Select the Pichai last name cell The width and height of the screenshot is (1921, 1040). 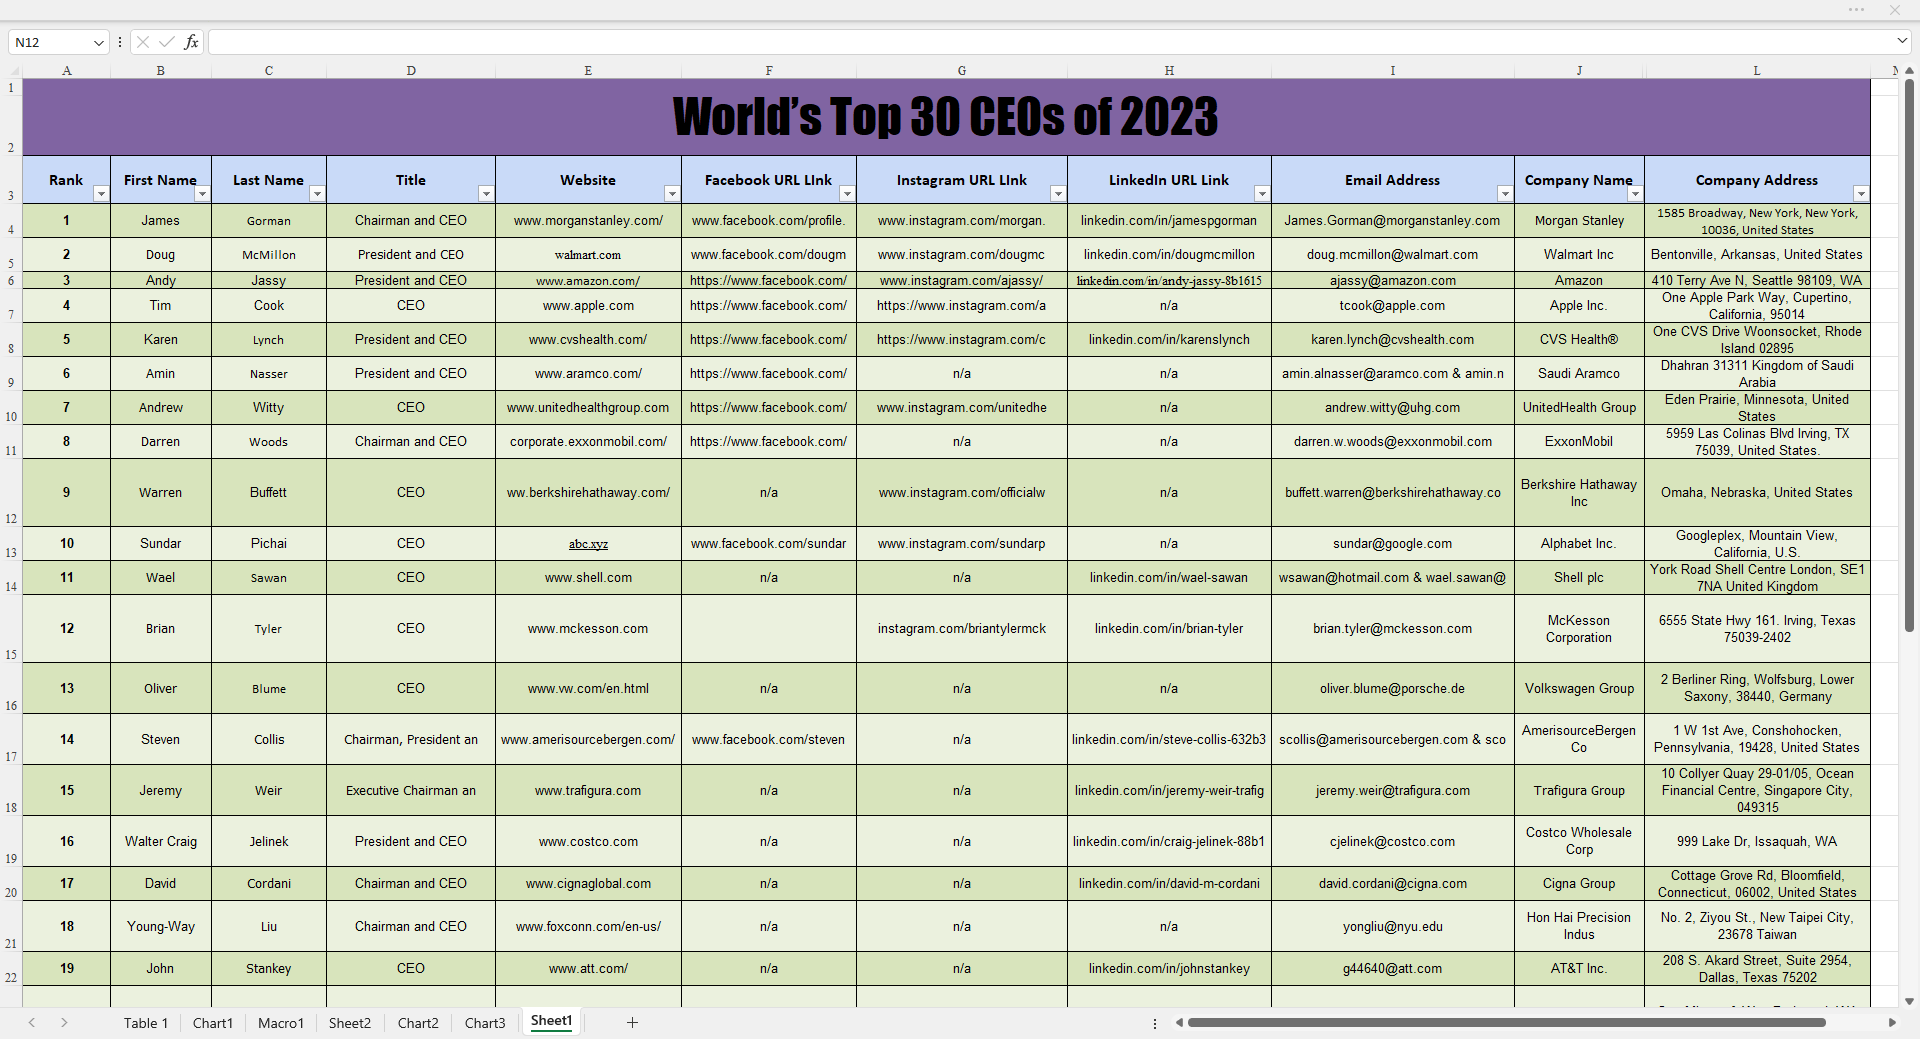tap(269, 544)
